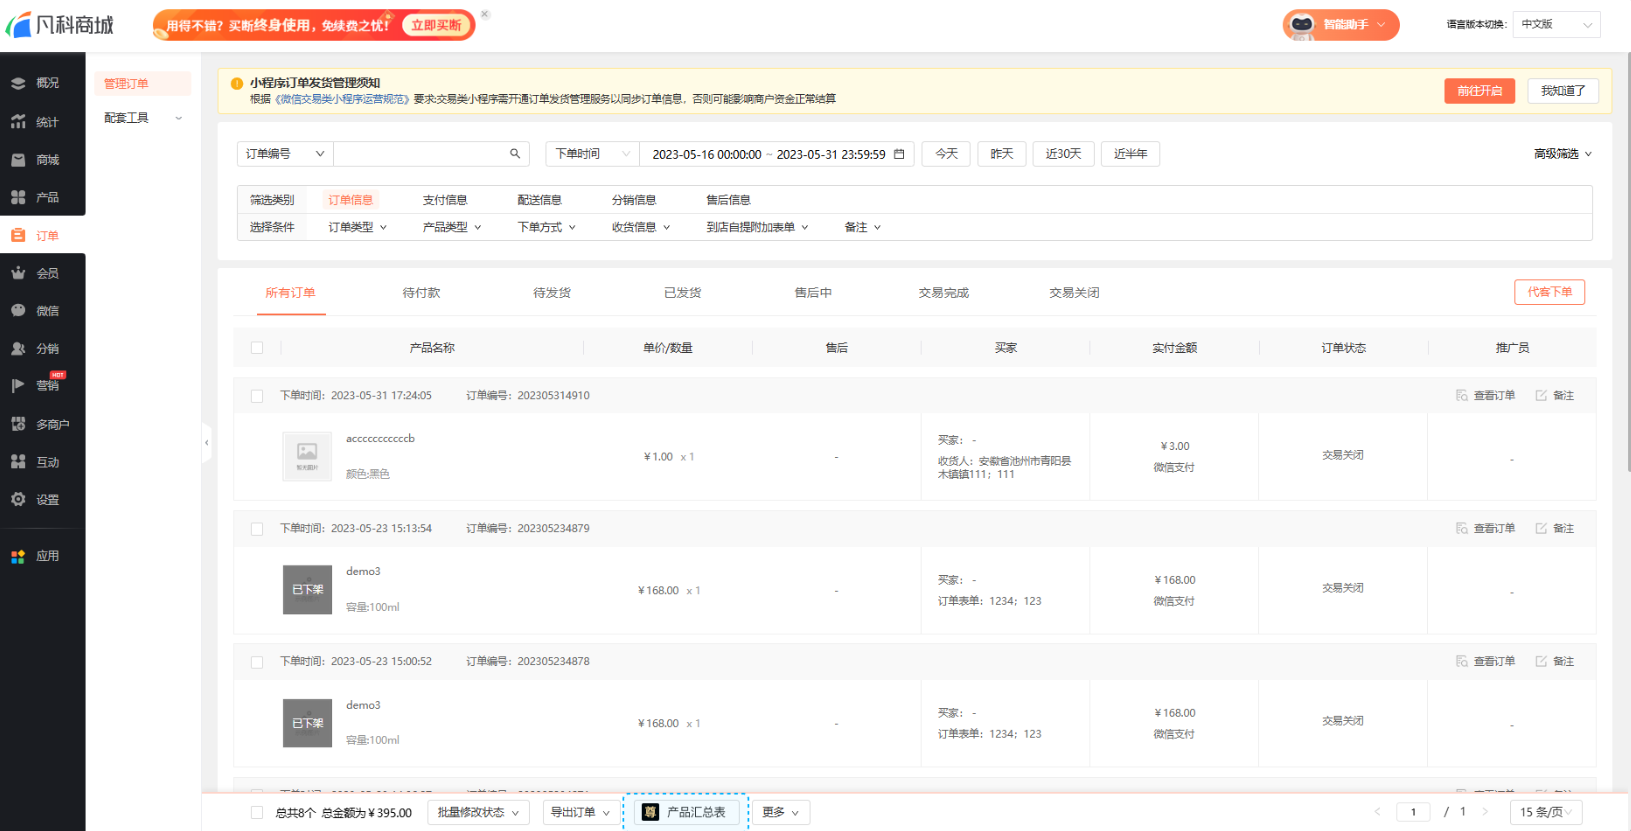Click the 凡科商城 logo
This screenshot has width=1631, height=831.
pos(60,25)
